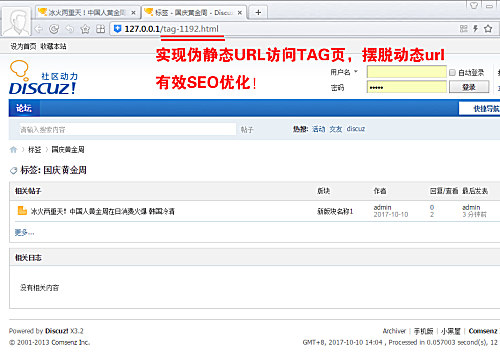Click the hot search 交友 link
500x364 pixels.
click(x=336, y=129)
